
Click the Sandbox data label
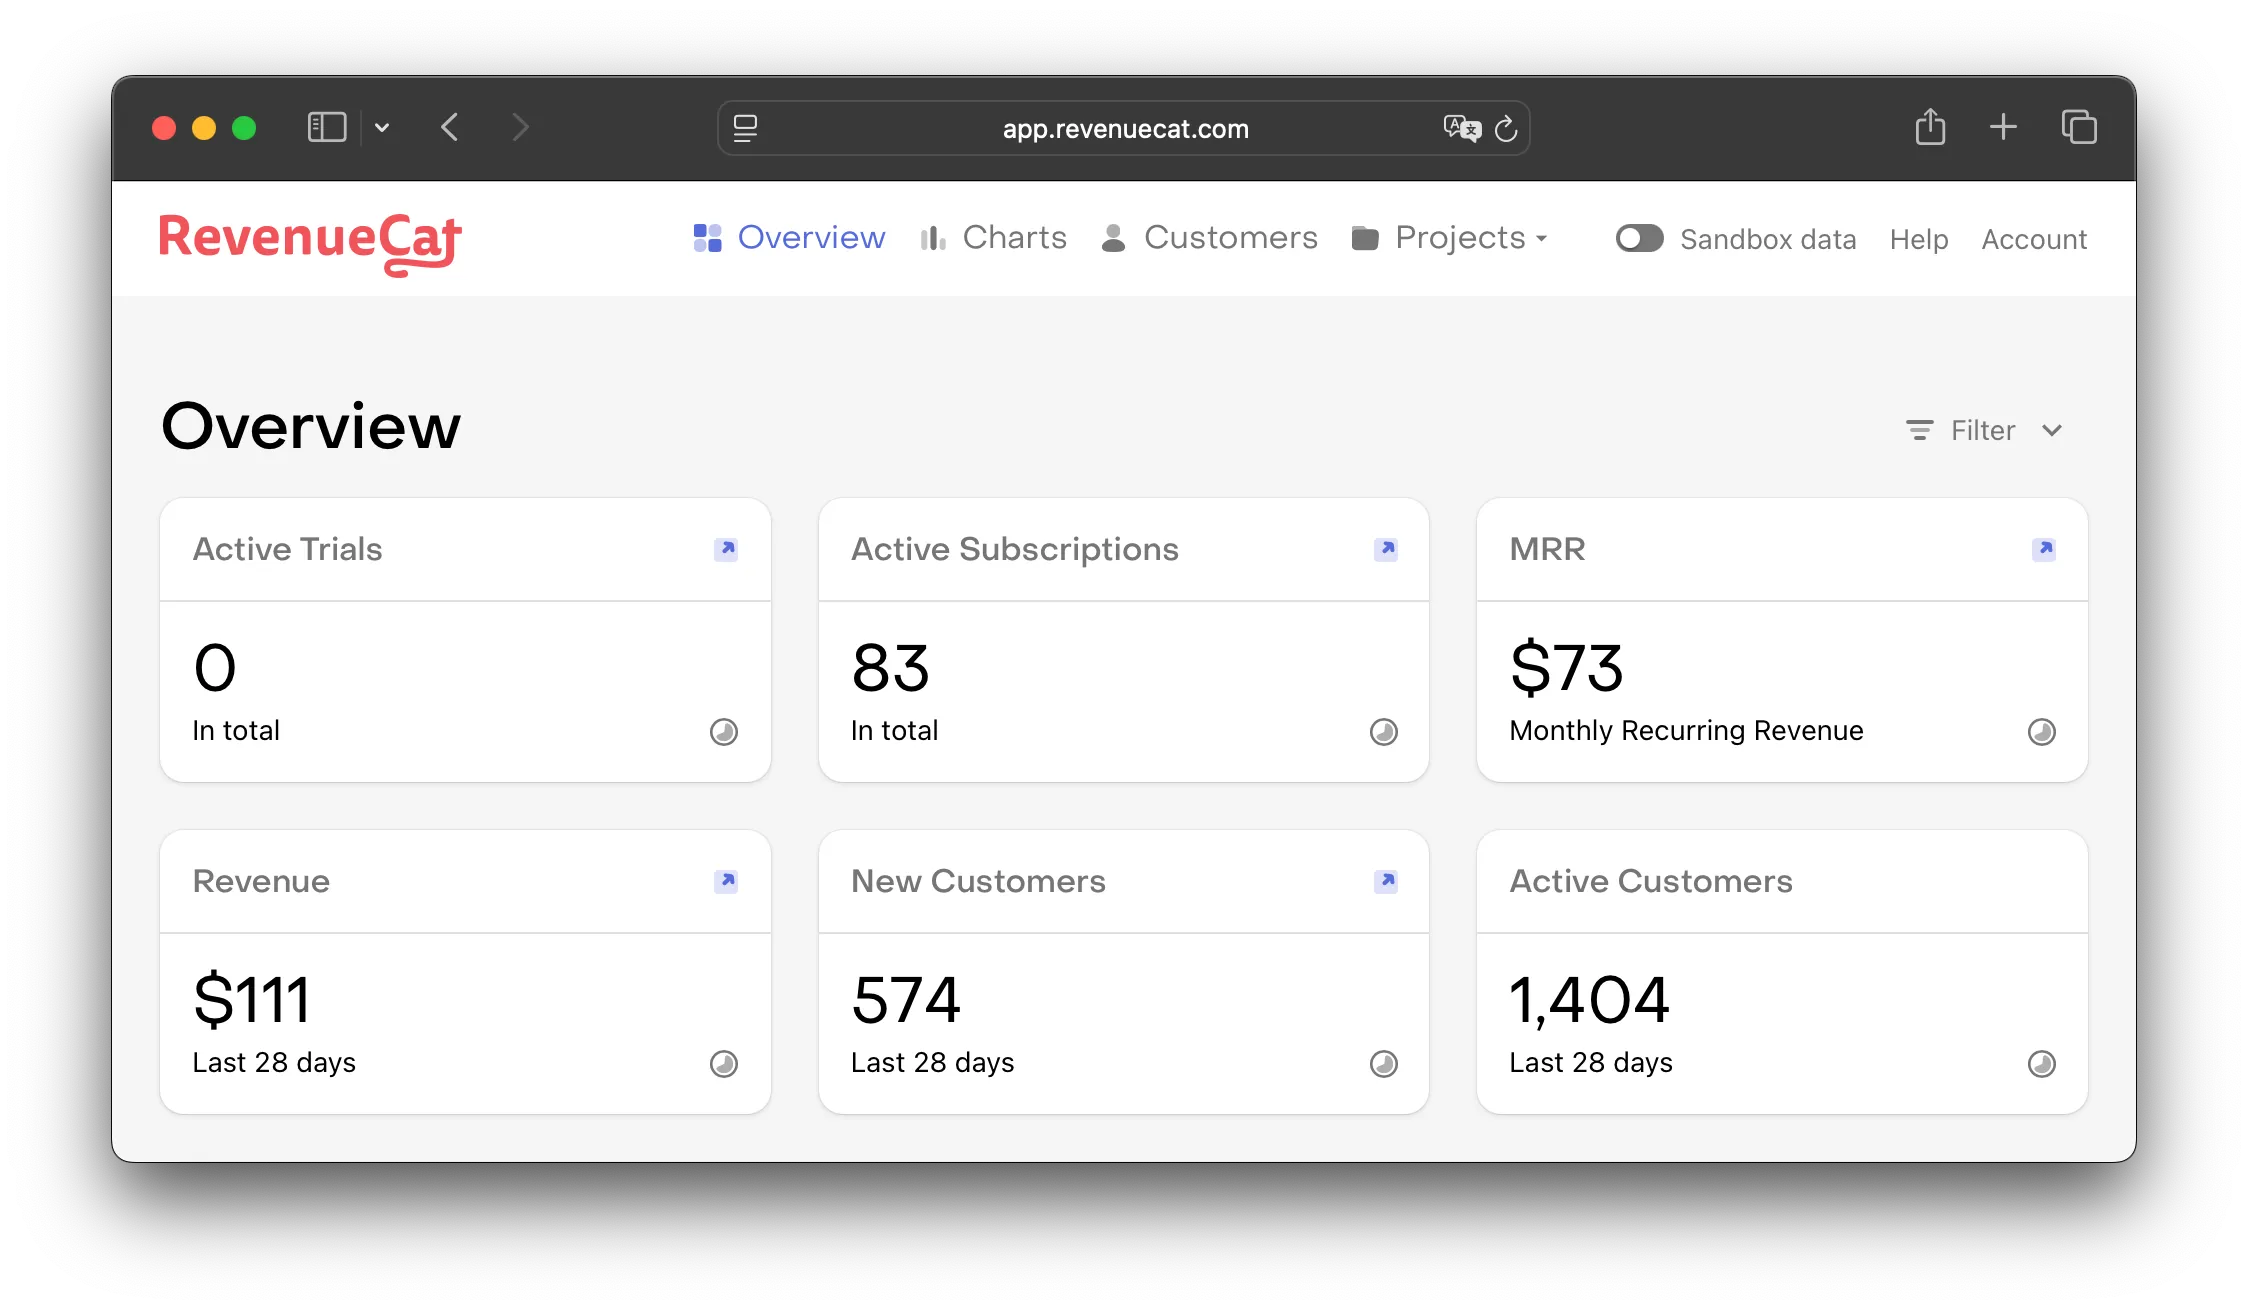point(1768,239)
